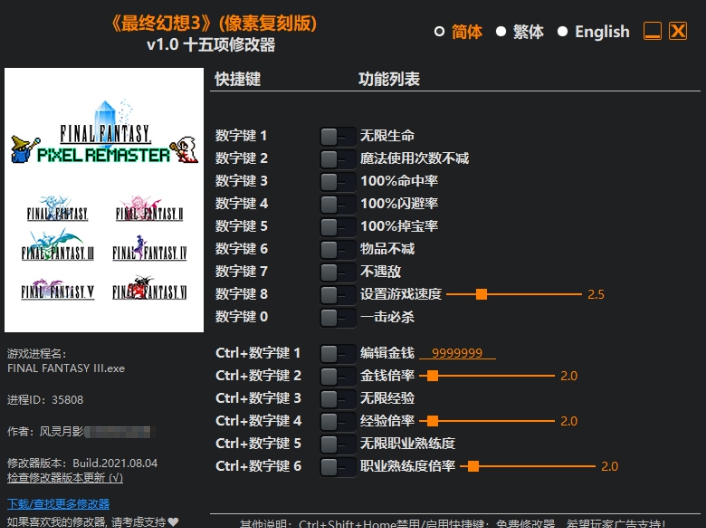The image size is (706, 528).
Task: Toggle 设置游戏速度 switch
Action: pyautogui.click(x=338, y=295)
